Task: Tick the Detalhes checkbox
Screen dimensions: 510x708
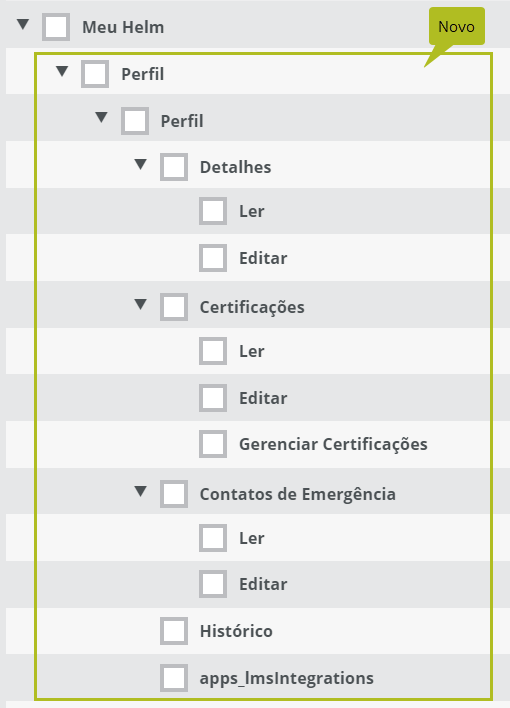Action: click(x=174, y=167)
